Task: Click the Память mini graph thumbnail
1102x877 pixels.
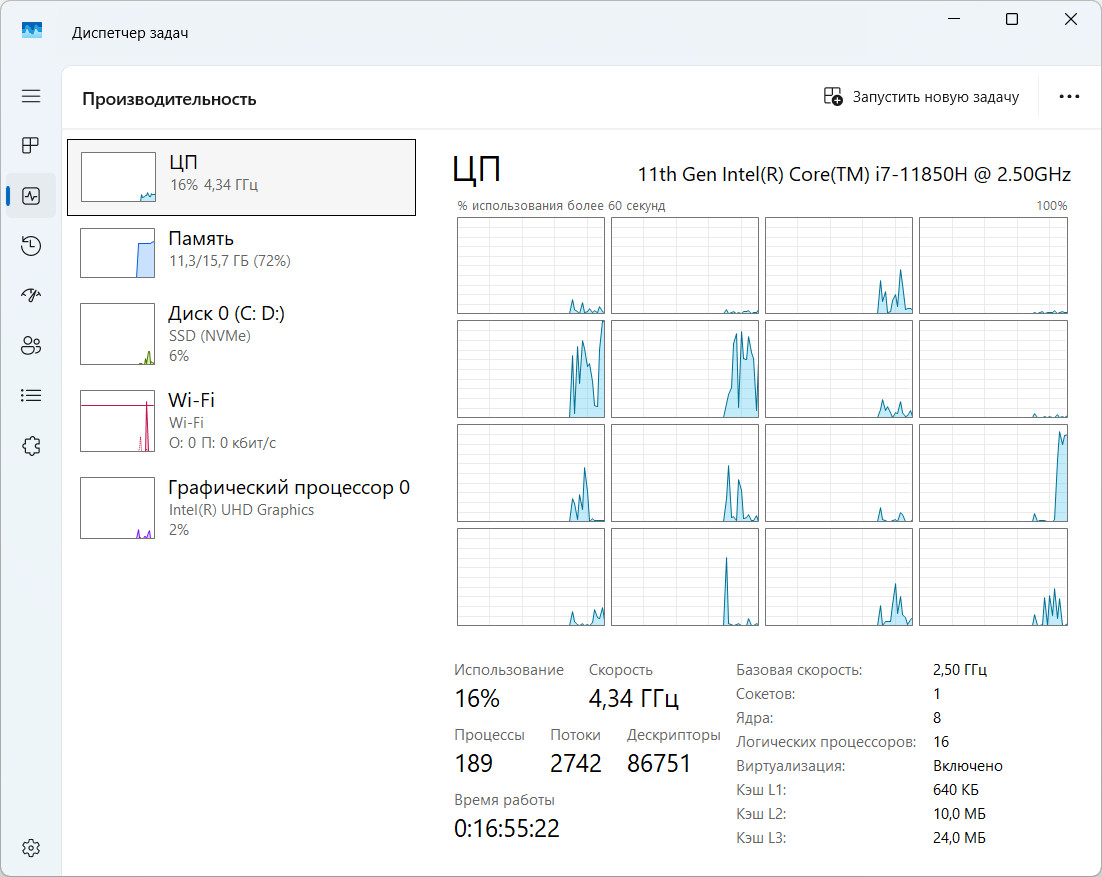Action: [118, 253]
